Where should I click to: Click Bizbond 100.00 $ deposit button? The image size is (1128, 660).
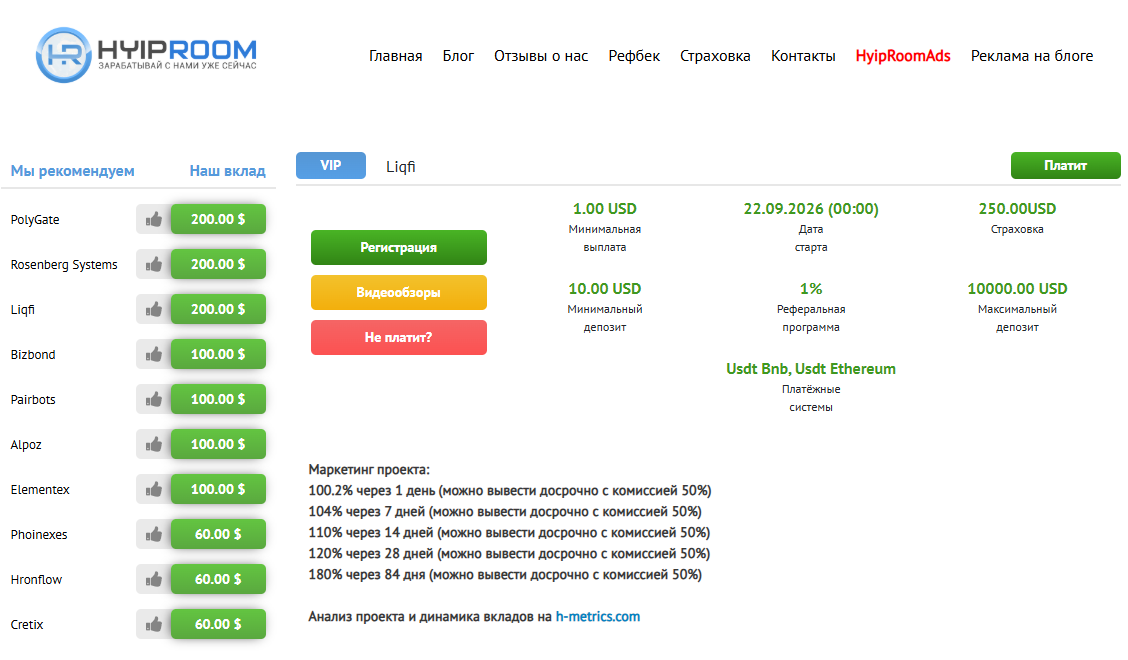coord(218,355)
